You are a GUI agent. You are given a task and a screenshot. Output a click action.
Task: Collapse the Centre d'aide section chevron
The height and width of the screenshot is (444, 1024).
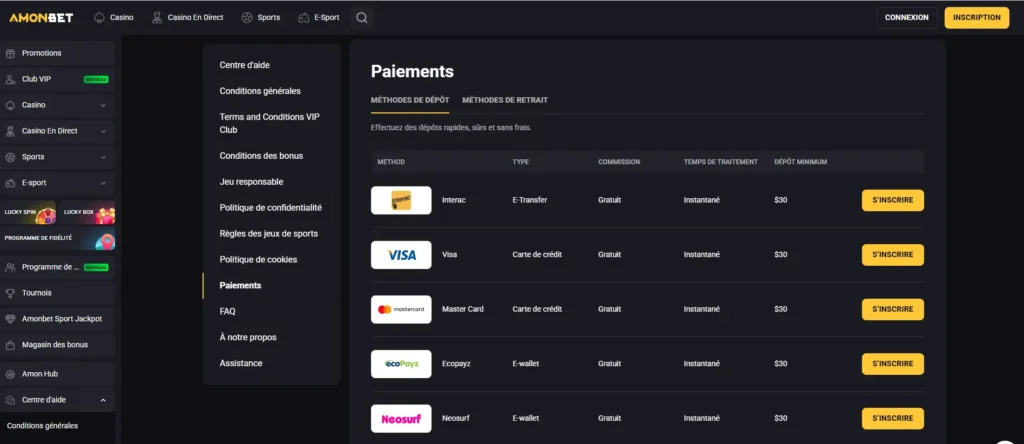tap(103, 400)
